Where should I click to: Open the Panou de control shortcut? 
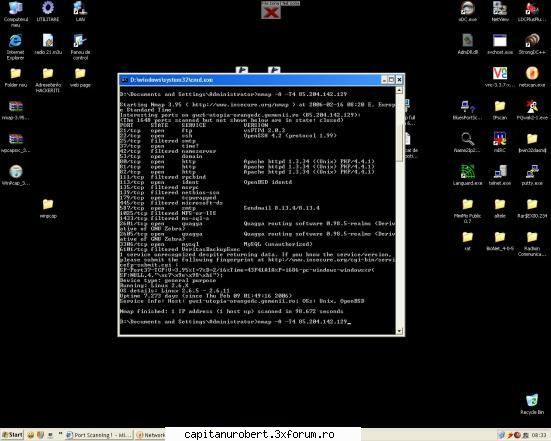(80, 47)
